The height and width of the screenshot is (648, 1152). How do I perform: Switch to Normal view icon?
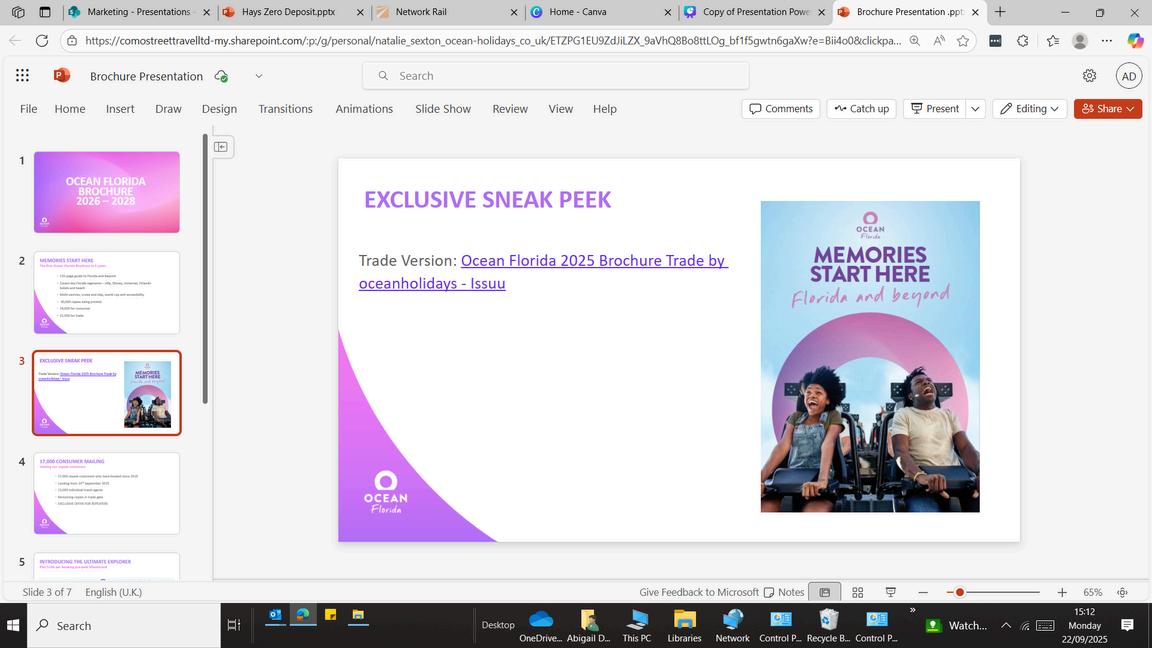pyautogui.click(x=824, y=592)
